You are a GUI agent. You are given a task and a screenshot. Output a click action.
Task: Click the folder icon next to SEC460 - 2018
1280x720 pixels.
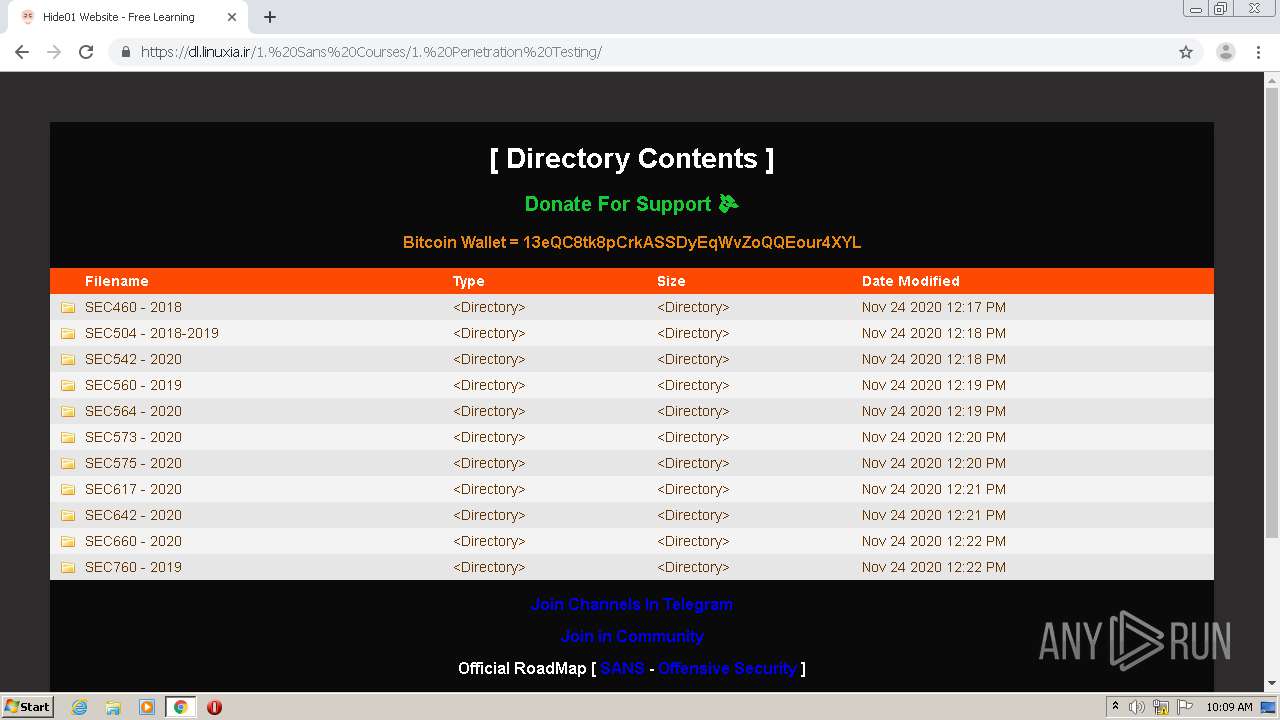click(68, 307)
